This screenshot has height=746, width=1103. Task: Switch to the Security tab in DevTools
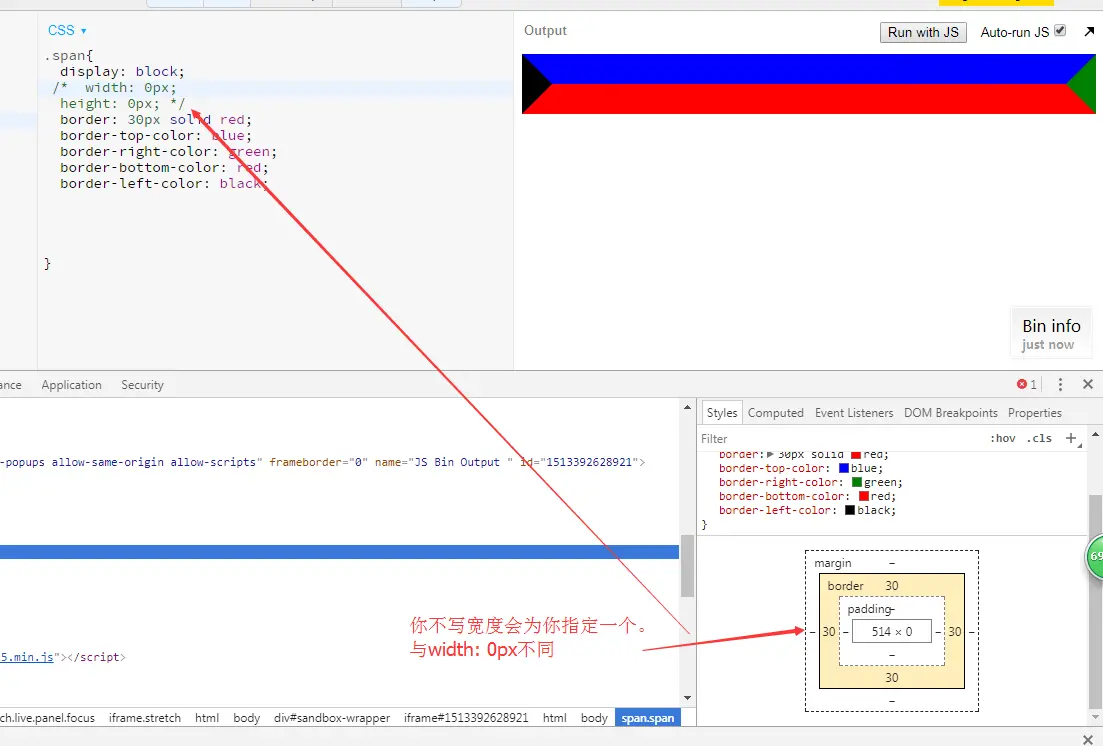coord(142,385)
